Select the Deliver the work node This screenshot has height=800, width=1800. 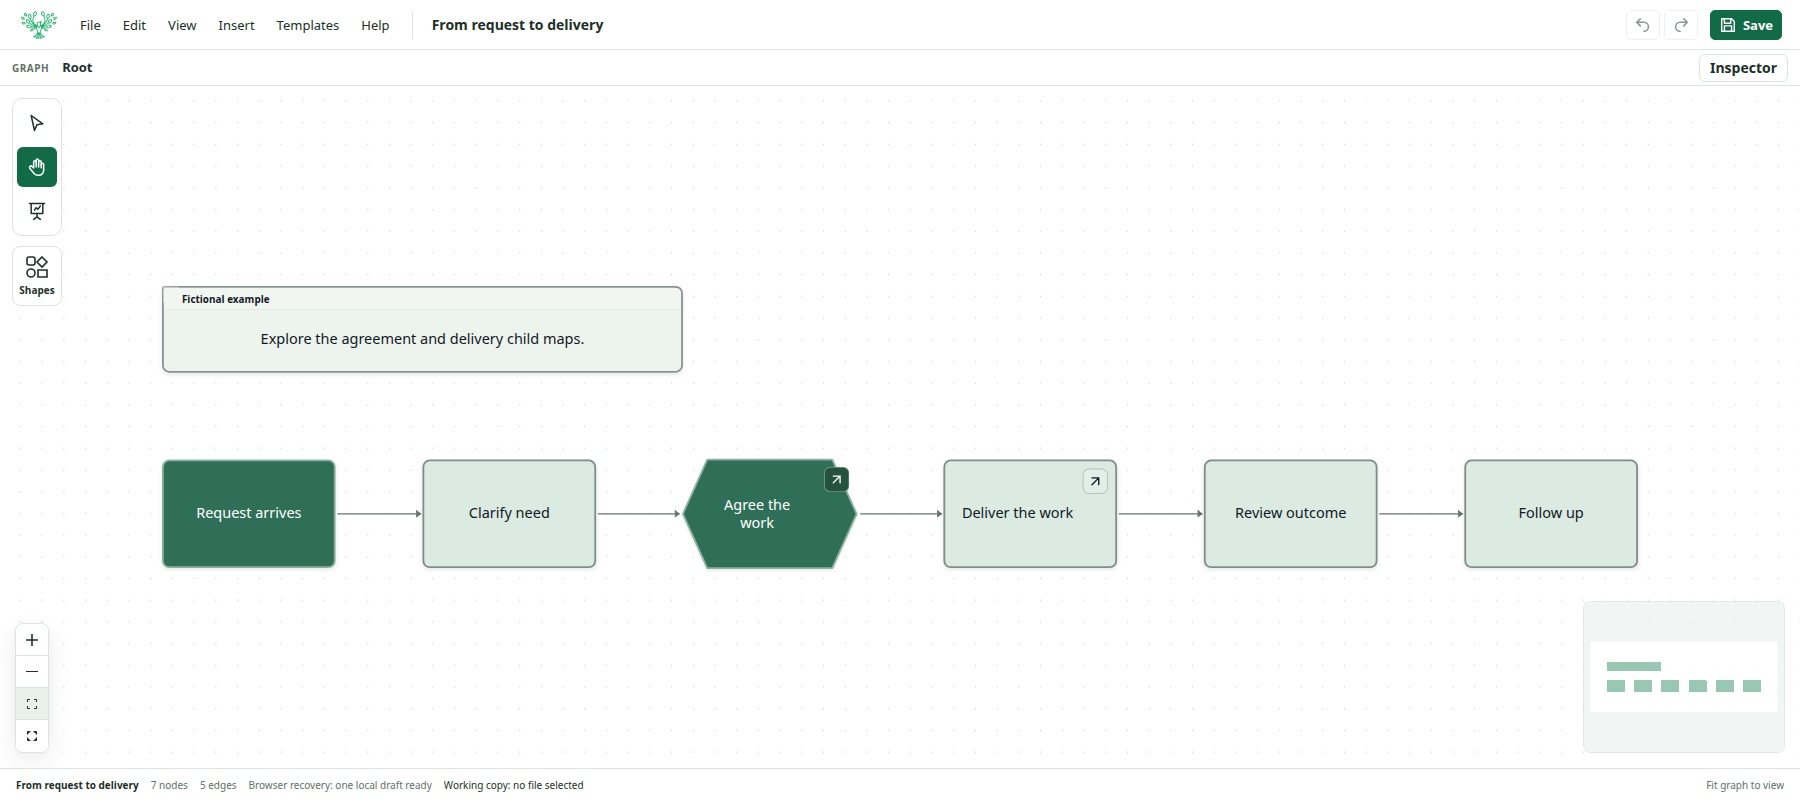click(x=1030, y=514)
